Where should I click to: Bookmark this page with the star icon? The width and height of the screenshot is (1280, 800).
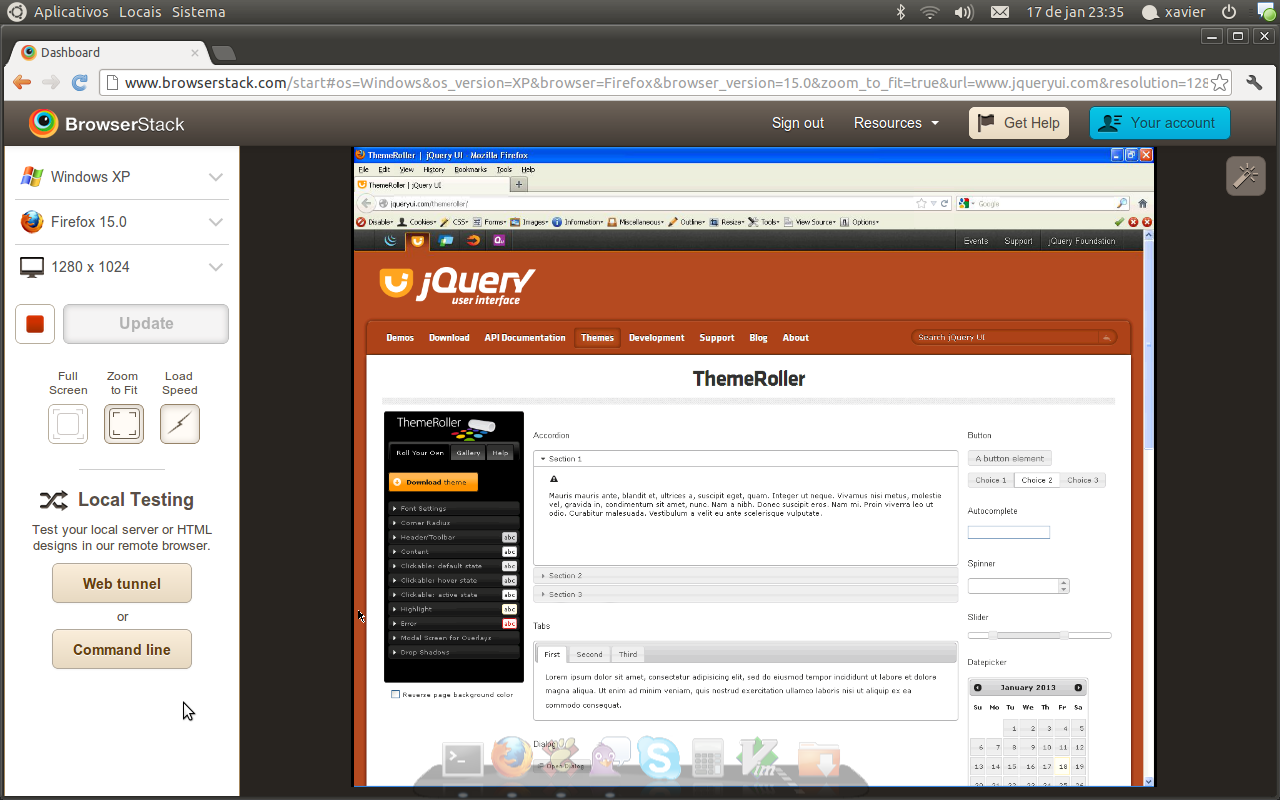click(x=1220, y=83)
